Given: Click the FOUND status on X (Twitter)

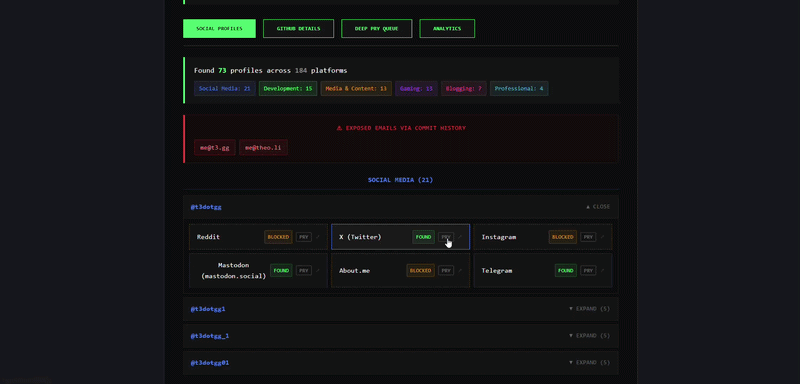Looking at the screenshot, I should coord(423,237).
